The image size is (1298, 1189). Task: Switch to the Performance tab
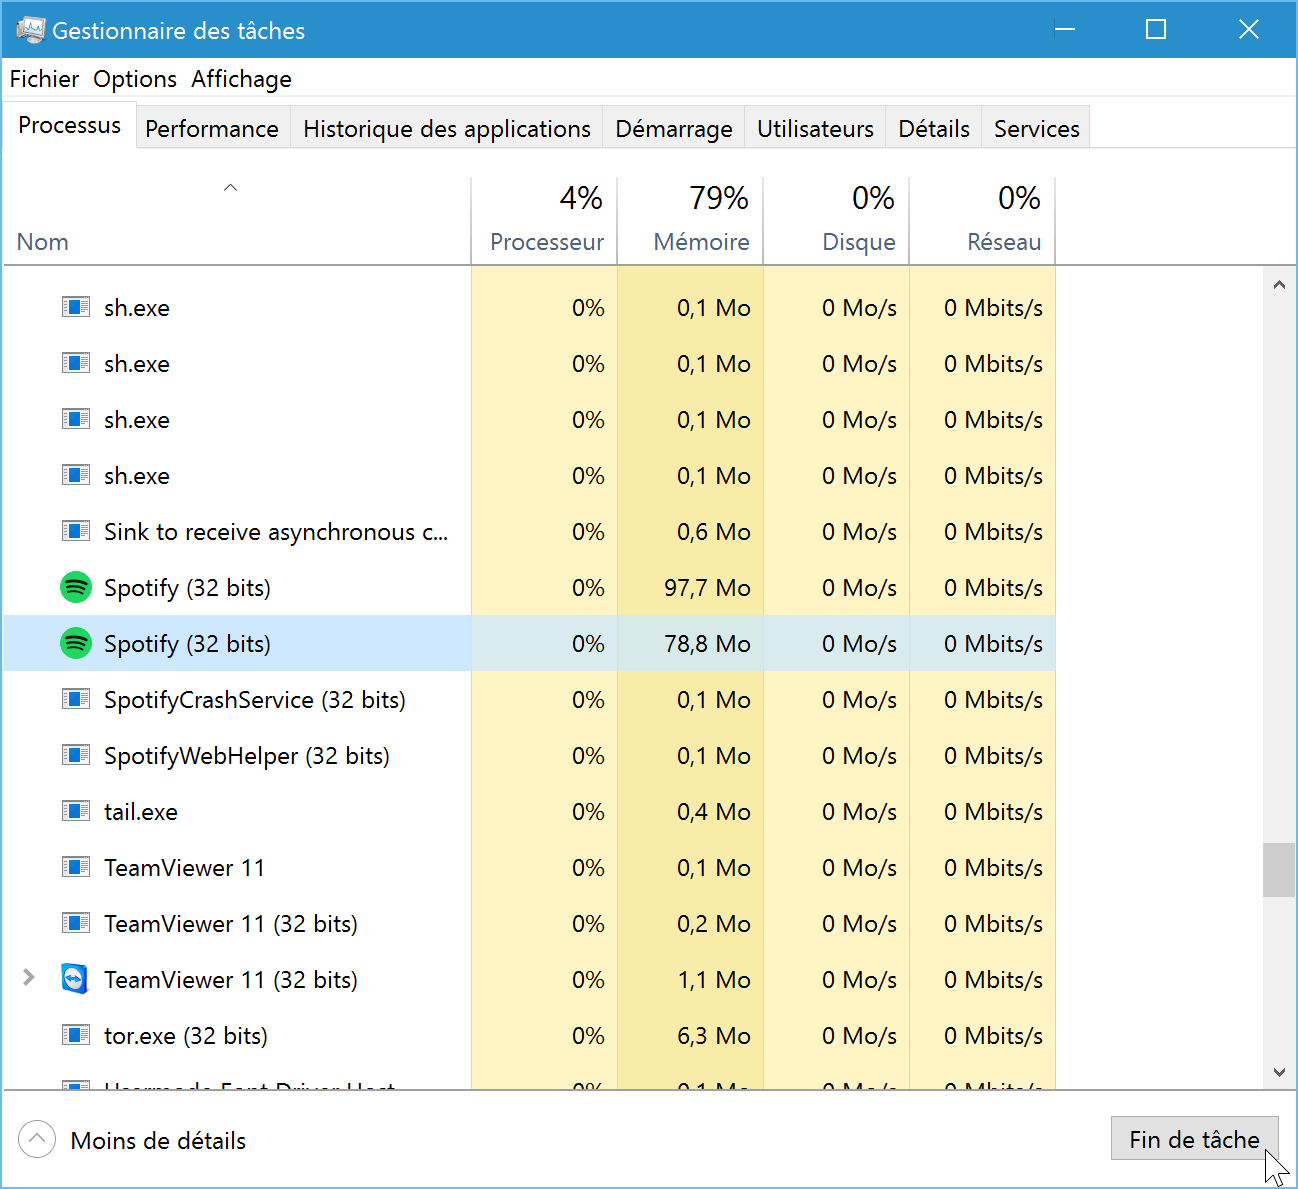(212, 128)
